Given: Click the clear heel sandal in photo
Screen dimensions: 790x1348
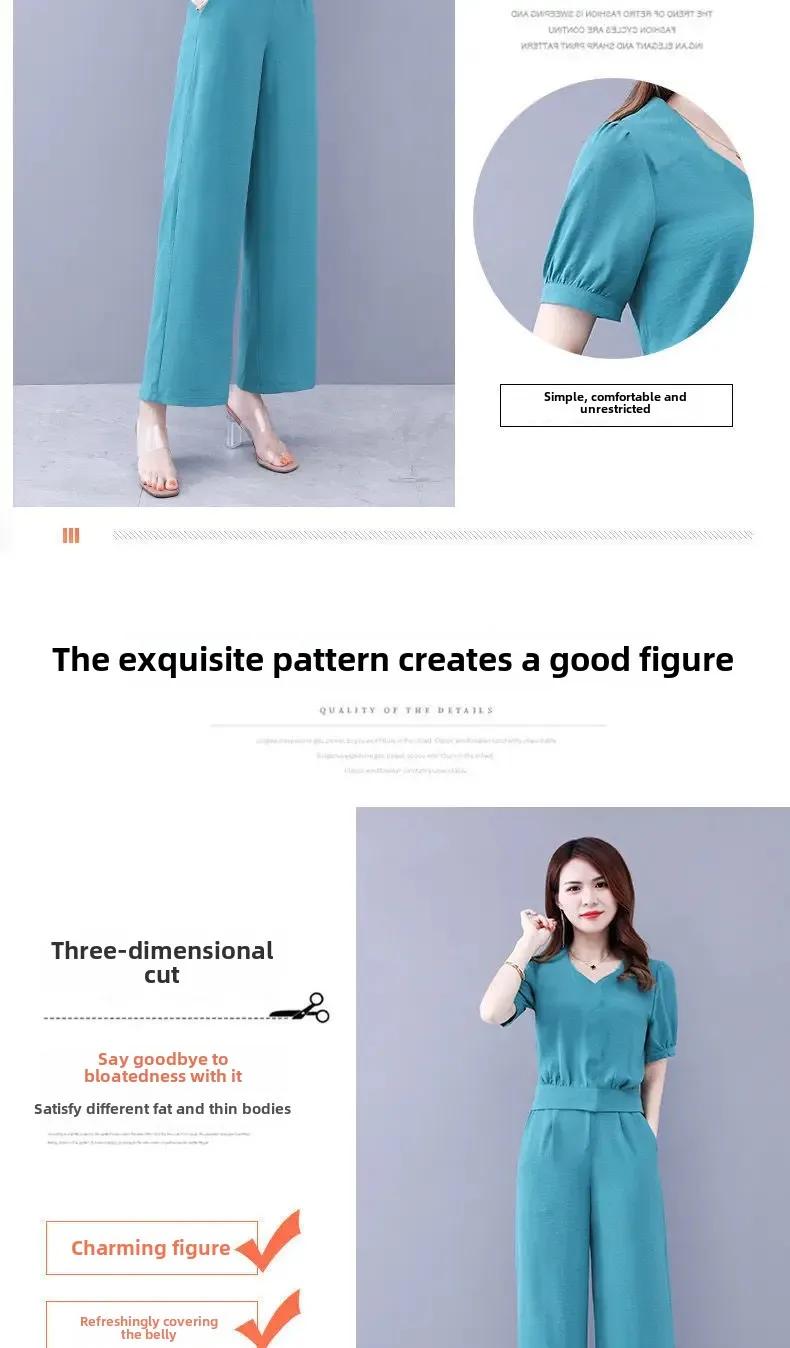Looking at the screenshot, I should pyautogui.click(x=261, y=440).
